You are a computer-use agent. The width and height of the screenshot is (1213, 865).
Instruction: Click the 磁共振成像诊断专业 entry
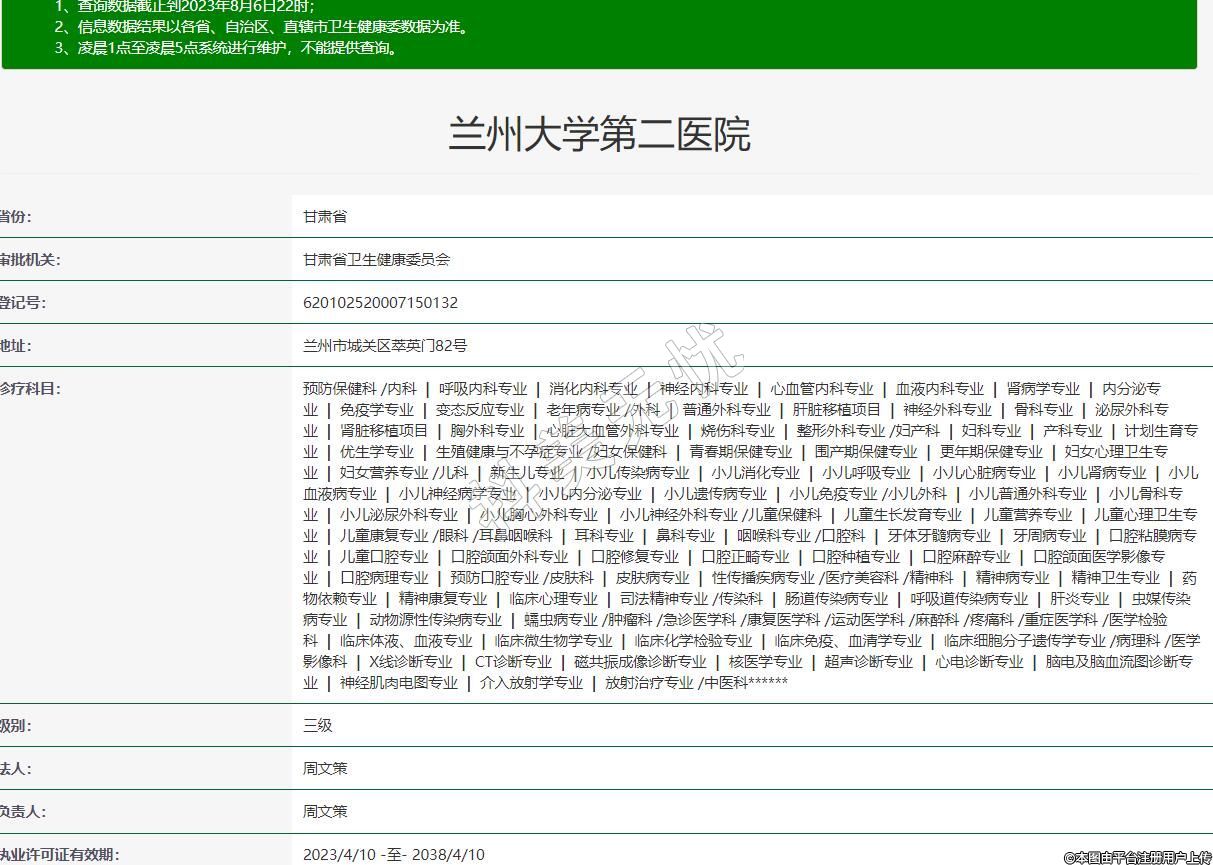coord(640,661)
